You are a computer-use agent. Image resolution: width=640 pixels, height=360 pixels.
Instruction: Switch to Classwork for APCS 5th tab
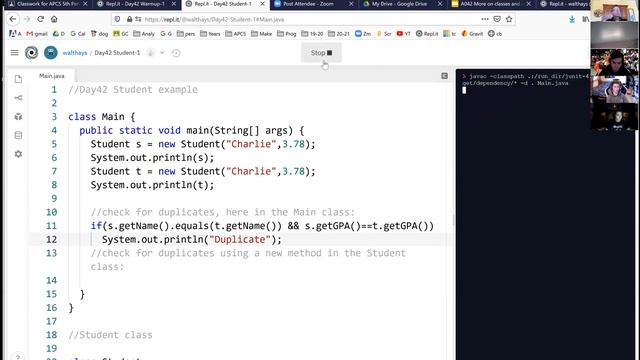(x=48, y=4)
